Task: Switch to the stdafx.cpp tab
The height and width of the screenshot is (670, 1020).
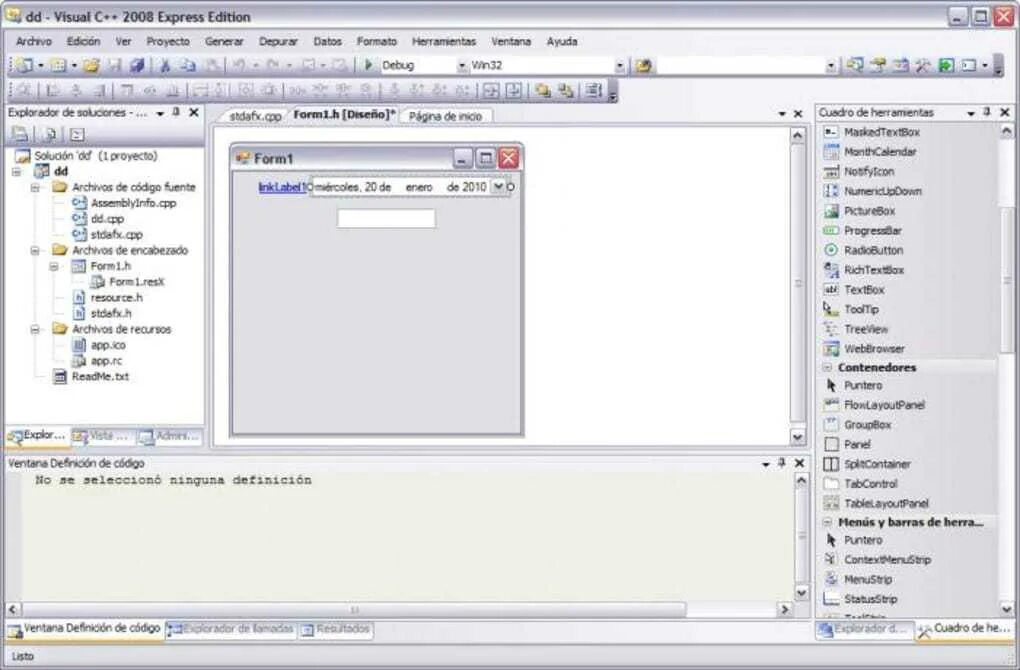Action: 255,116
